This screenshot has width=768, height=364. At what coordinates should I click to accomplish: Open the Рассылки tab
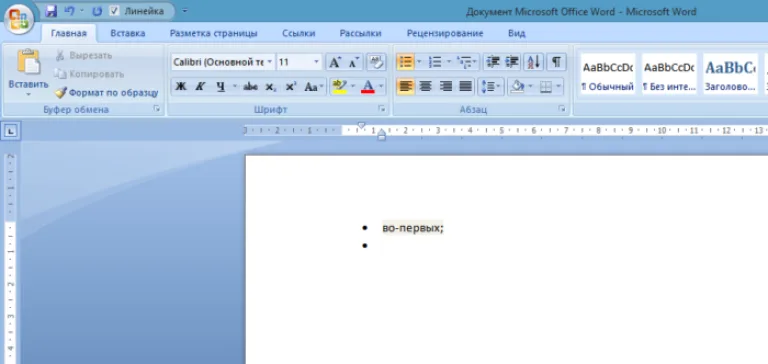[360, 33]
